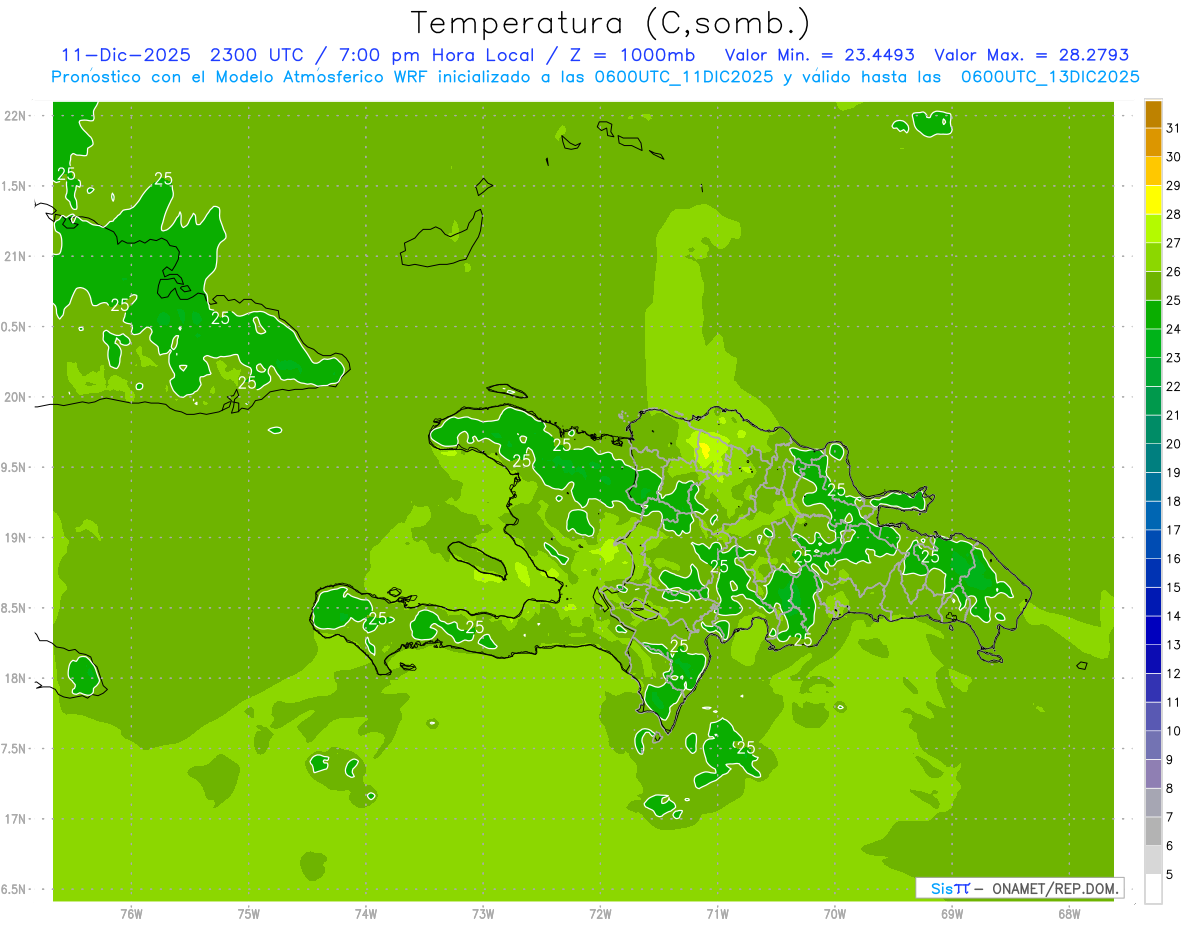Click the color scale label '10'
1200x927 pixels.
tap(1173, 731)
